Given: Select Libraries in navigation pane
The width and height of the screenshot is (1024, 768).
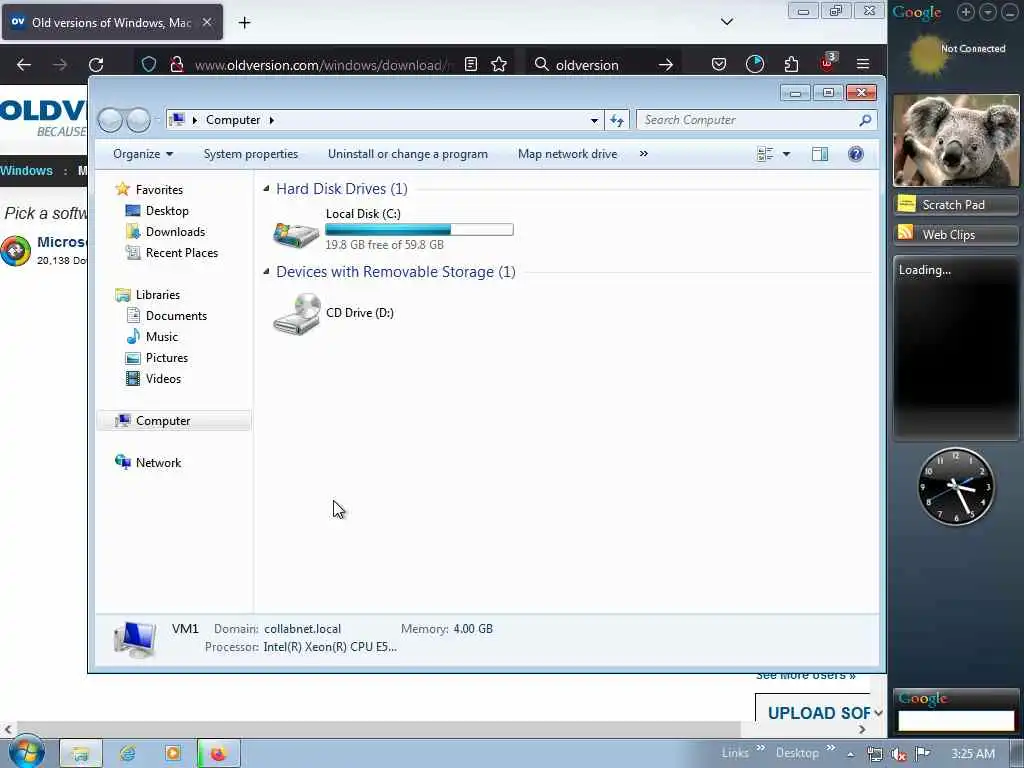Looking at the screenshot, I should coord(157,295).
